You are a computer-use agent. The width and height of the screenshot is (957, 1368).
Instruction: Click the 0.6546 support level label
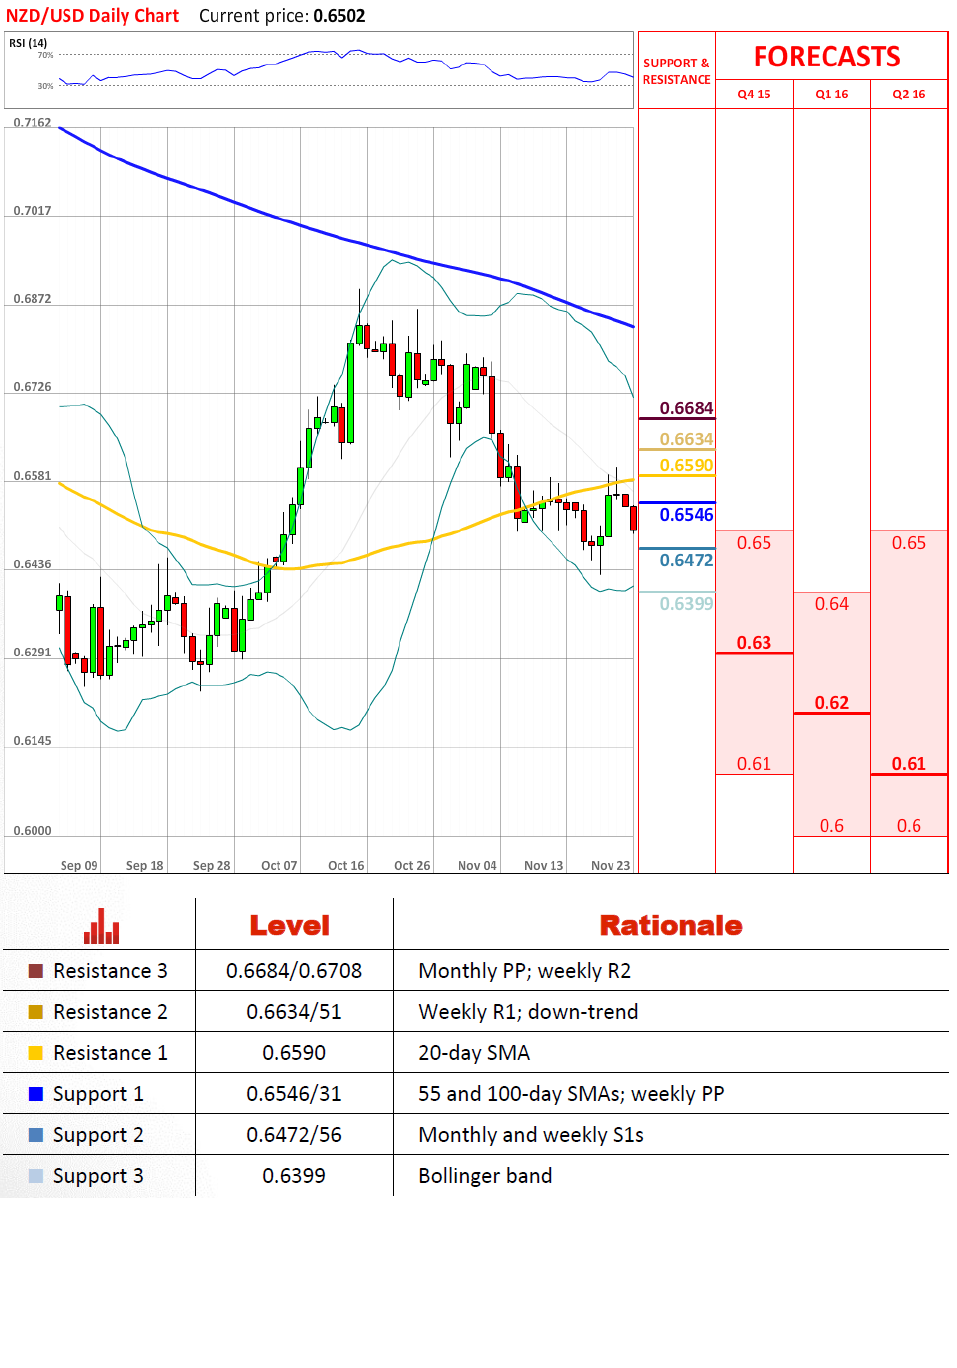(686, 515)
